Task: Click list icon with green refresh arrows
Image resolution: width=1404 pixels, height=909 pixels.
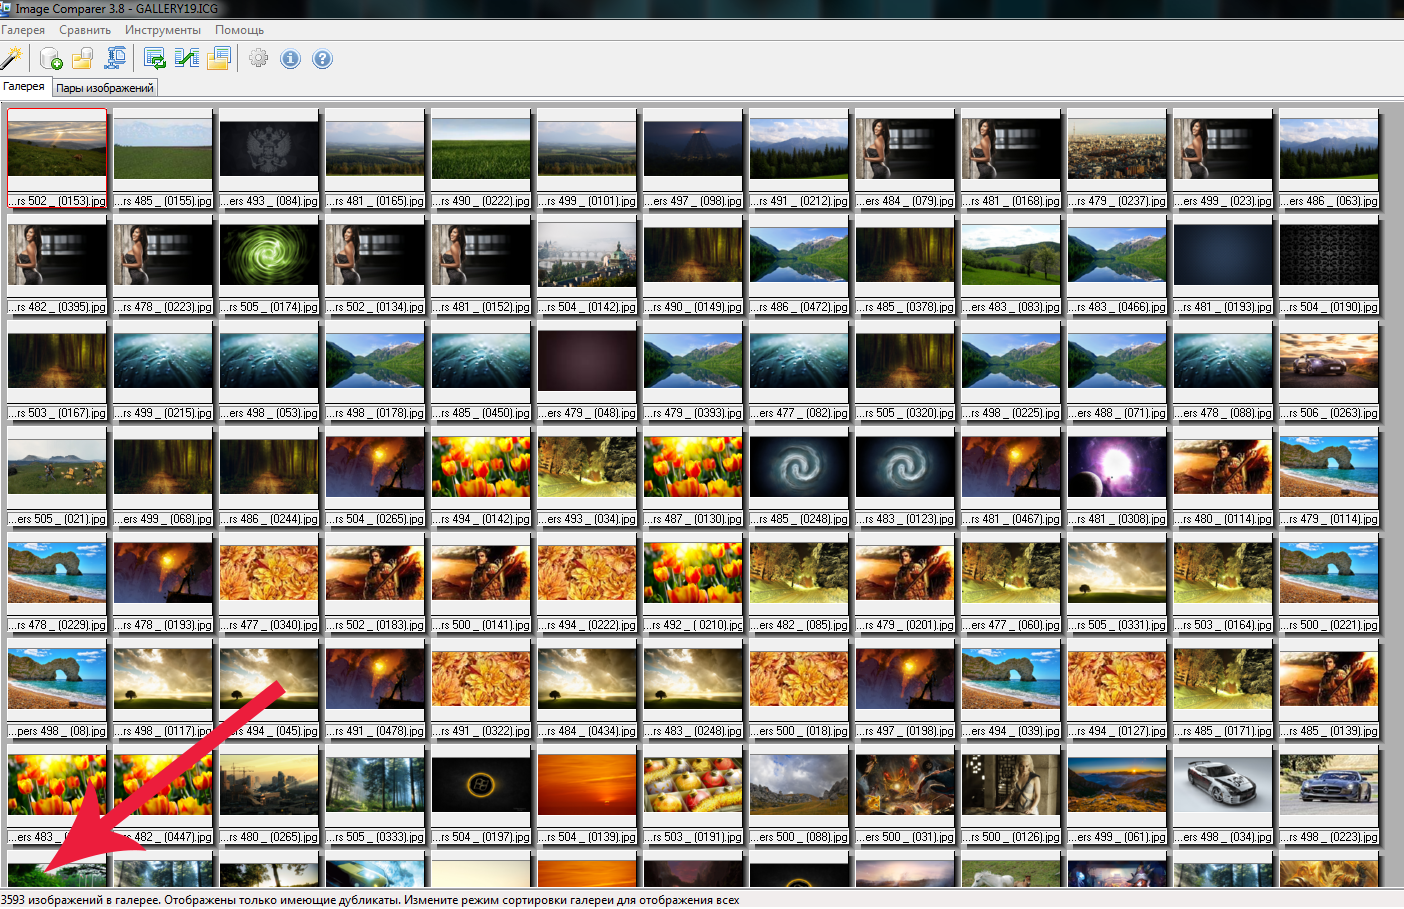Action: click(x=155, y=59)
